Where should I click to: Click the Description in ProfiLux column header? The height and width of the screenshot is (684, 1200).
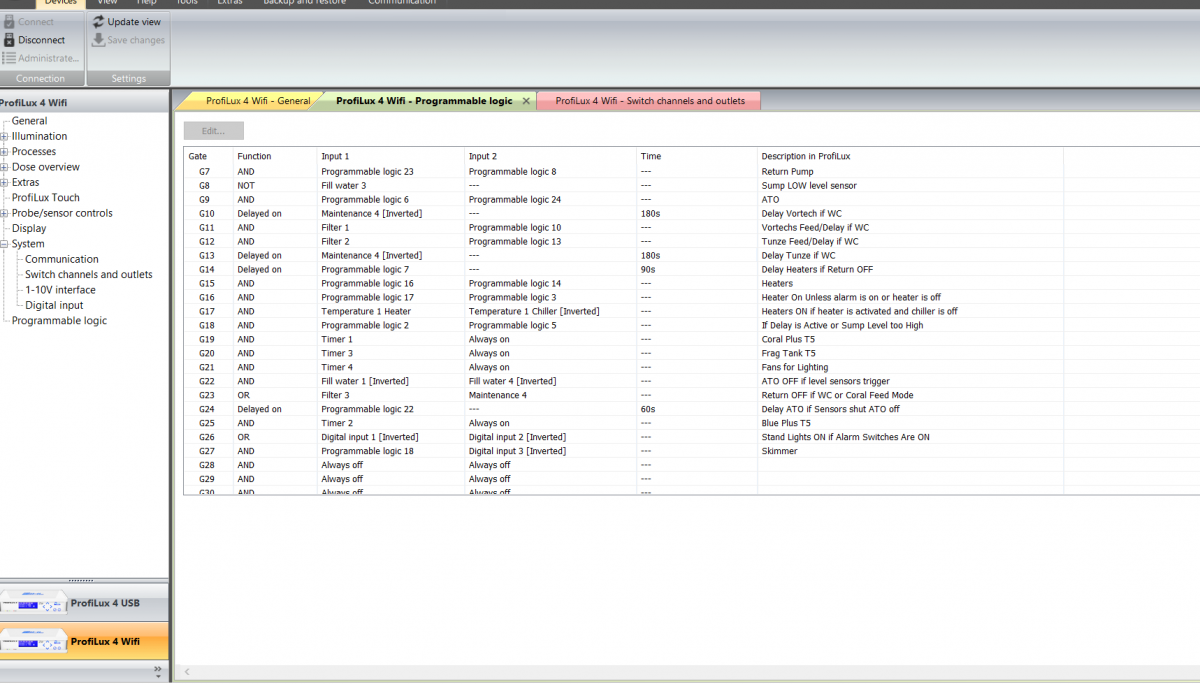click(x=806, y=156)
